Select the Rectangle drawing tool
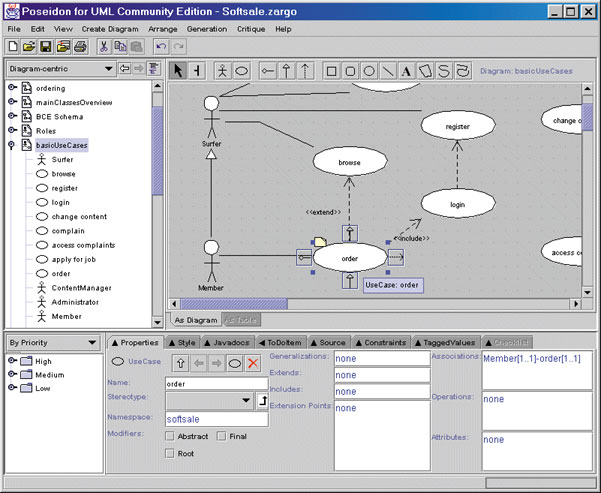 pos(332,71)
